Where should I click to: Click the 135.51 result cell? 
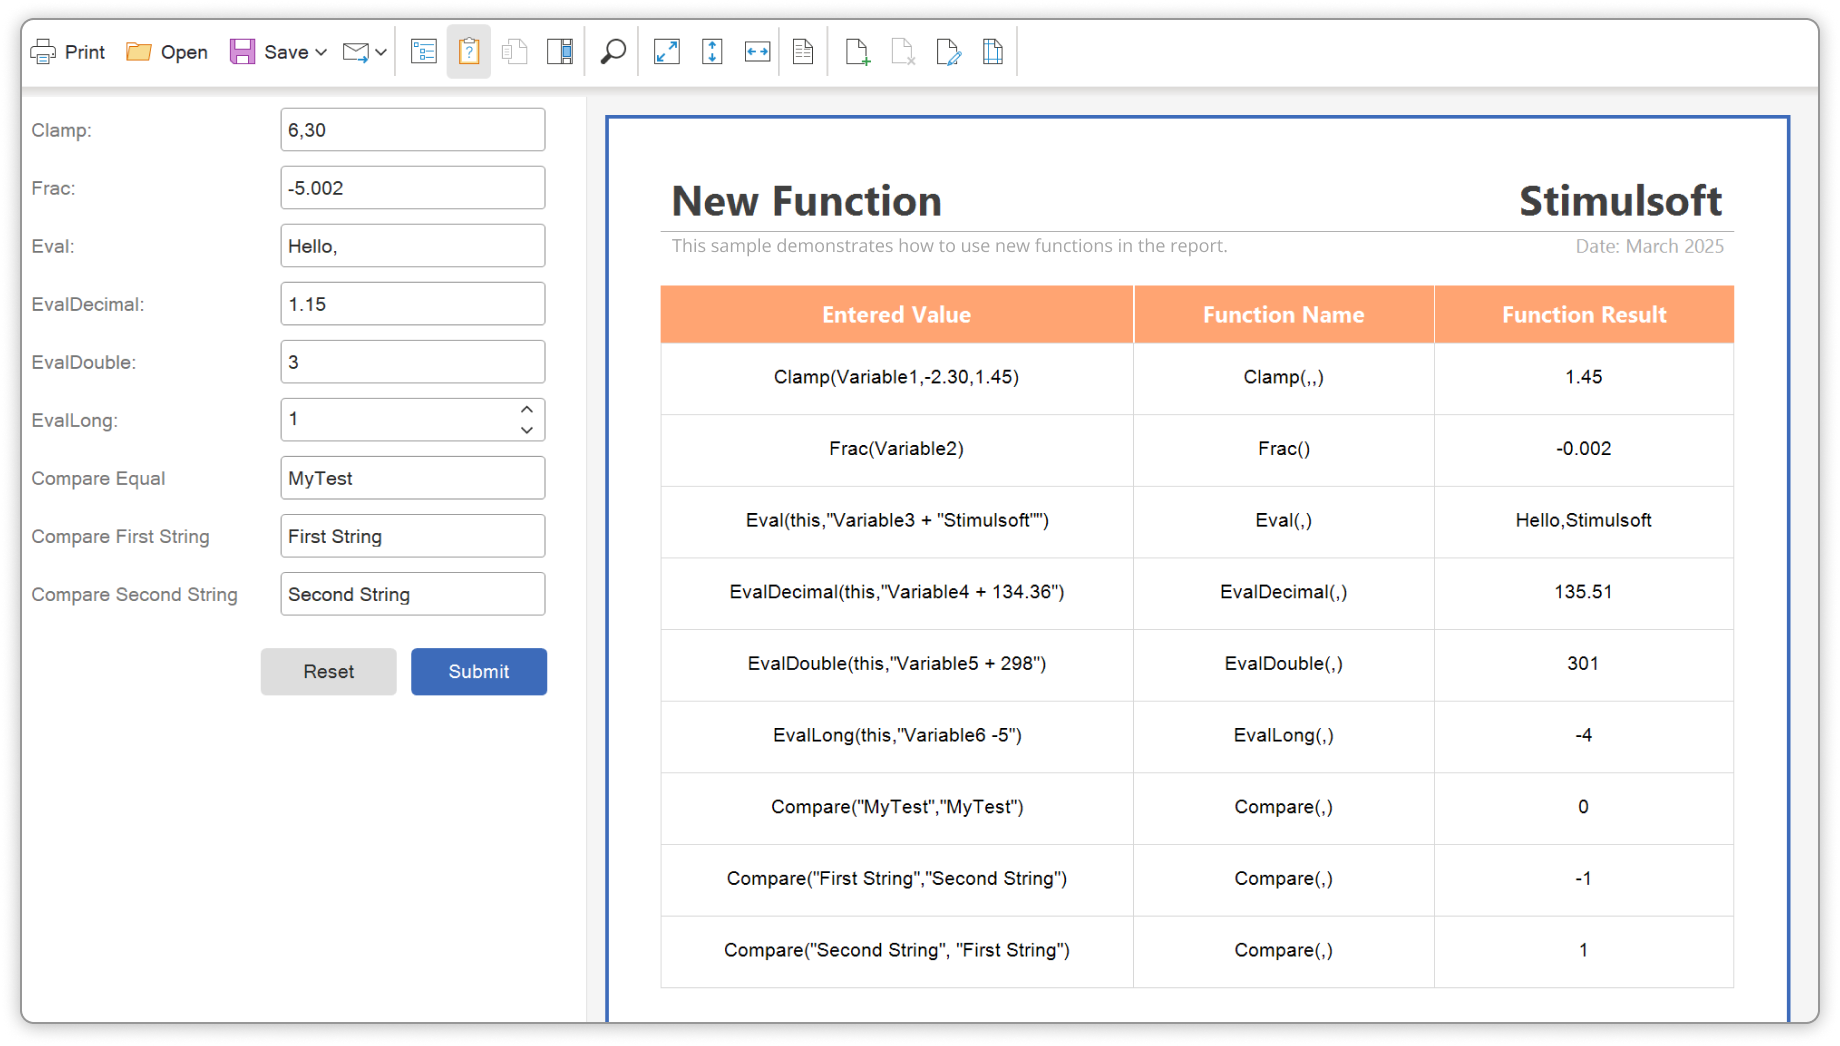(x=1584, y=593)
